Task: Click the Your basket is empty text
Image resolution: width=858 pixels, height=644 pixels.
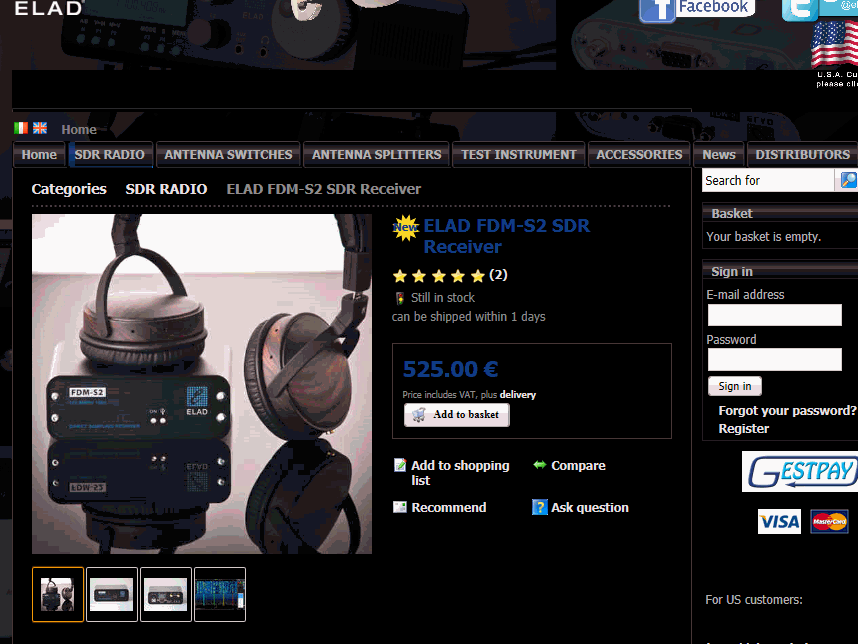Action: coord(763,236)
